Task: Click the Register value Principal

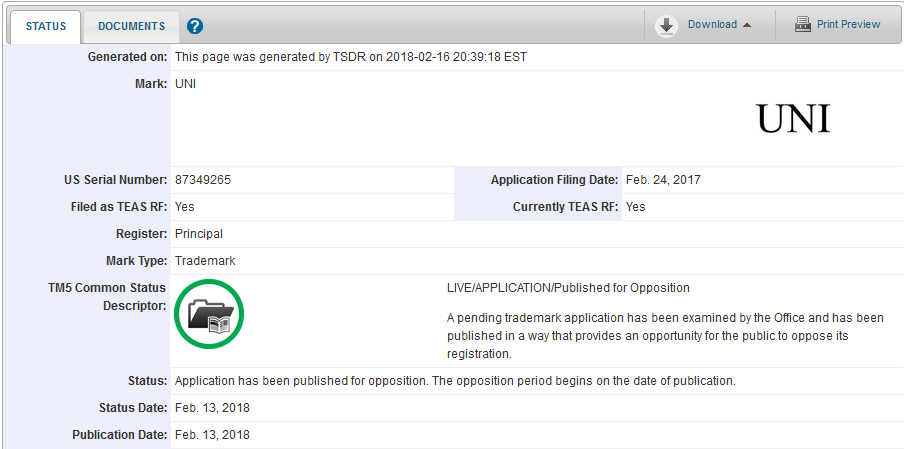Action: 198,234
